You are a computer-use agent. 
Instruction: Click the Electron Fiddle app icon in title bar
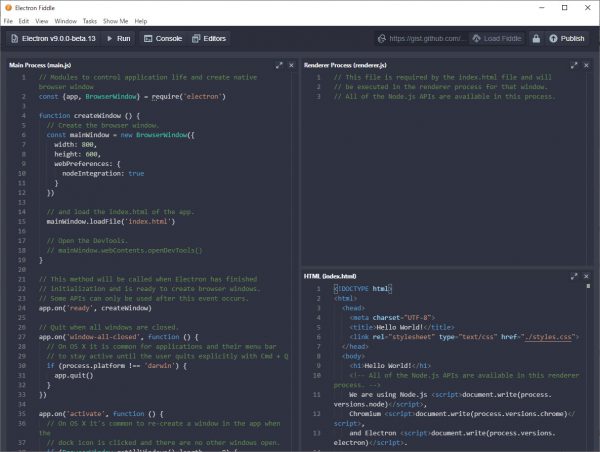click(8, 8)
